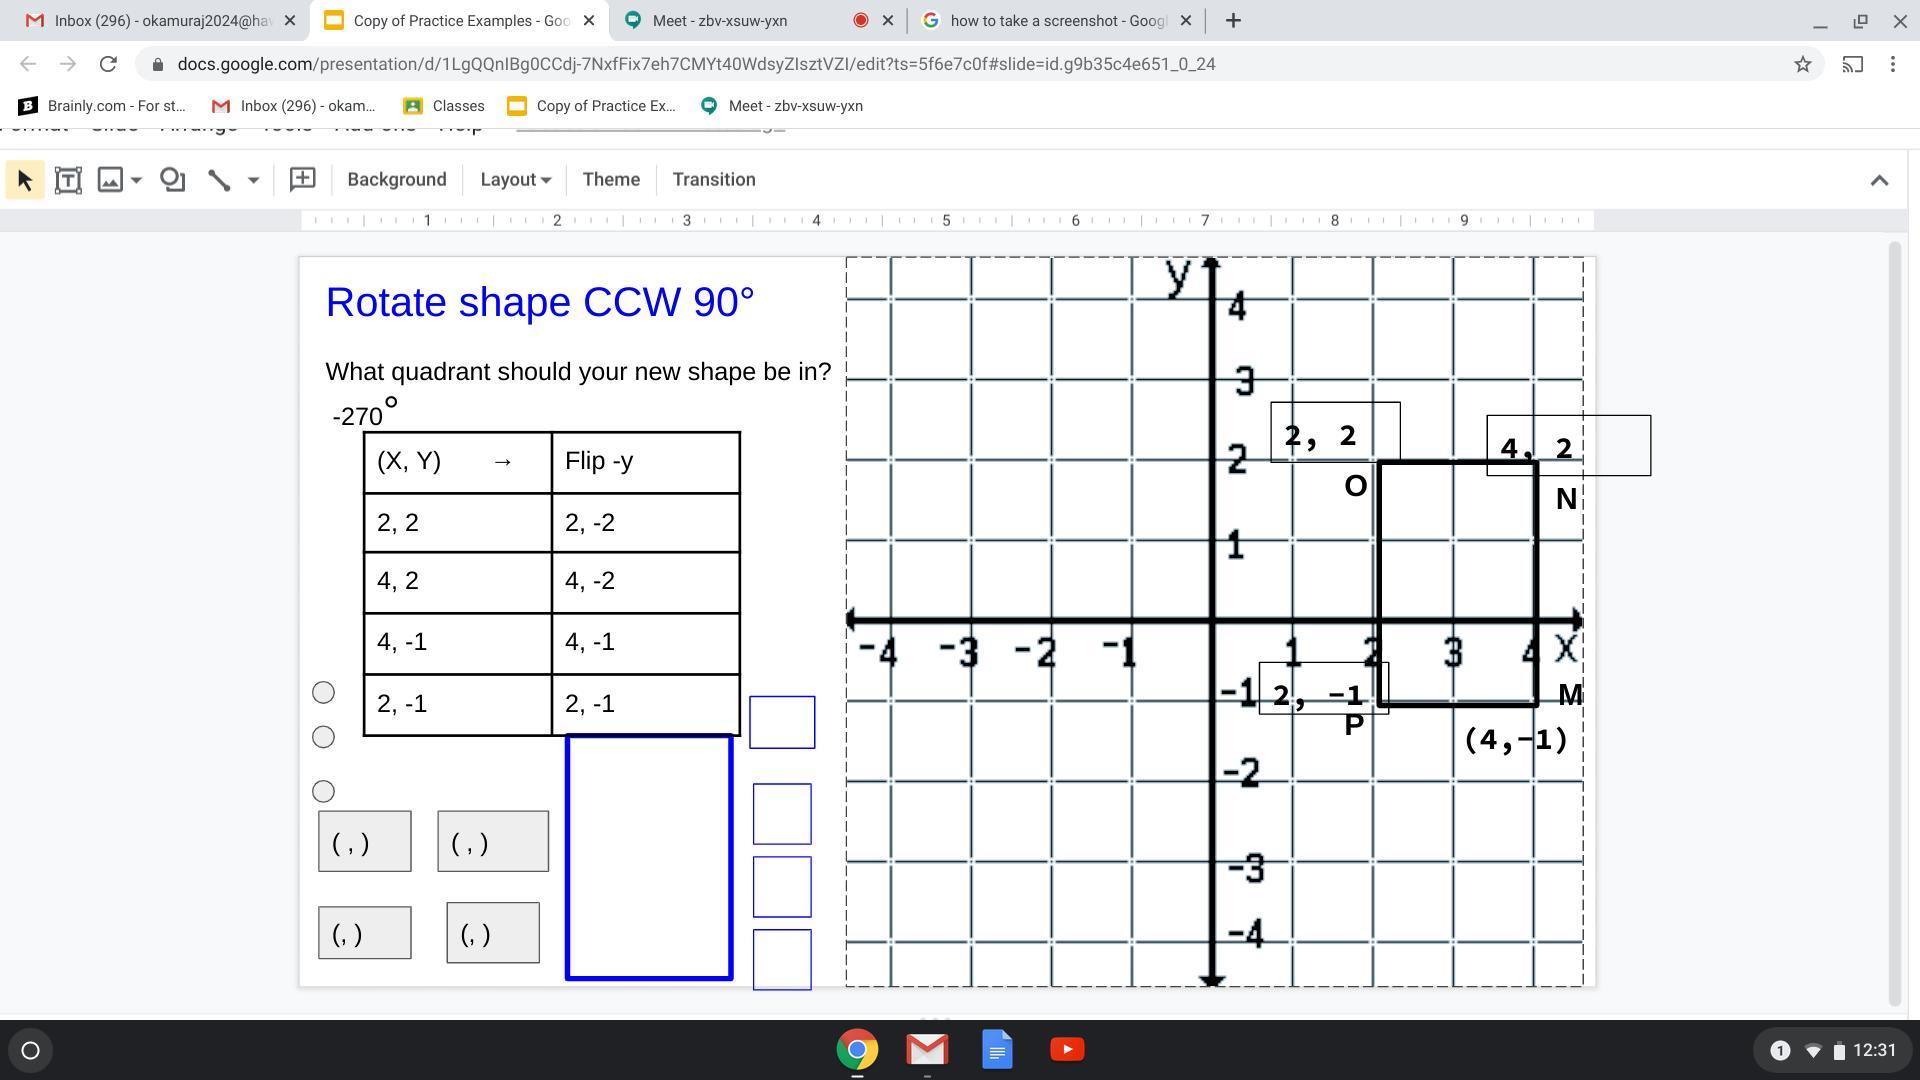Open the Layout dropdown

click(x=515, y=180)
